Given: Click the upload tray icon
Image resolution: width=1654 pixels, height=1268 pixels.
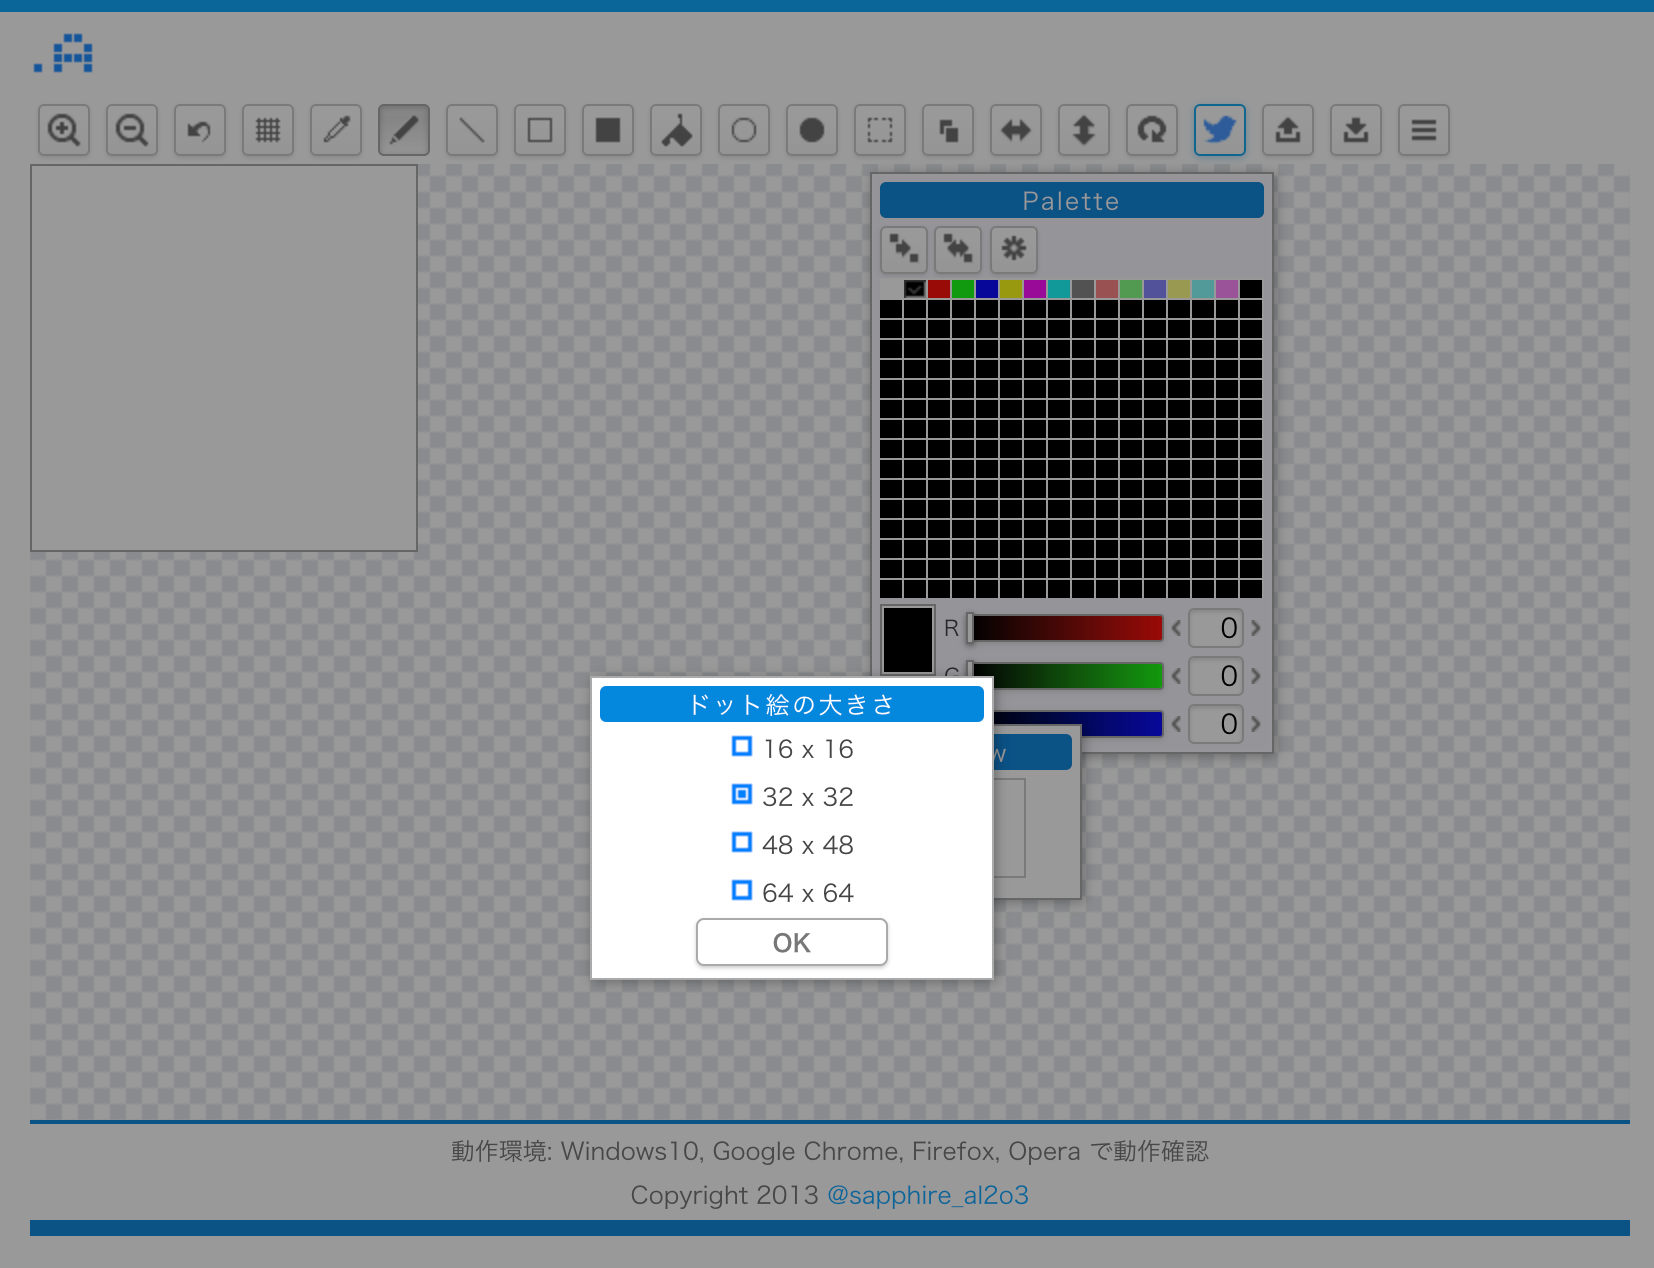Looking at the screenshot, I should click(1288, 130).
